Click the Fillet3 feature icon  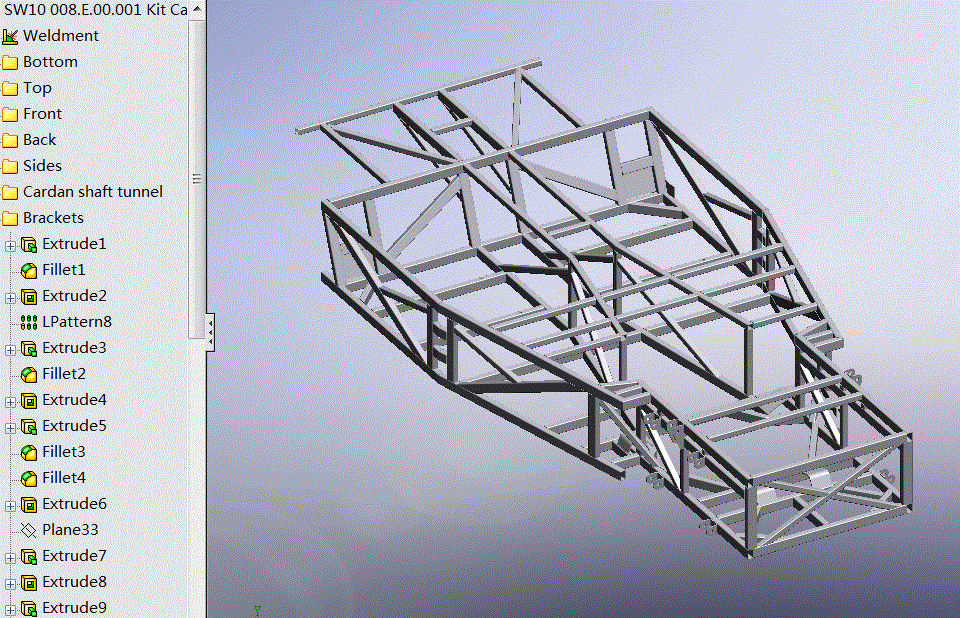tap(29, 453)
